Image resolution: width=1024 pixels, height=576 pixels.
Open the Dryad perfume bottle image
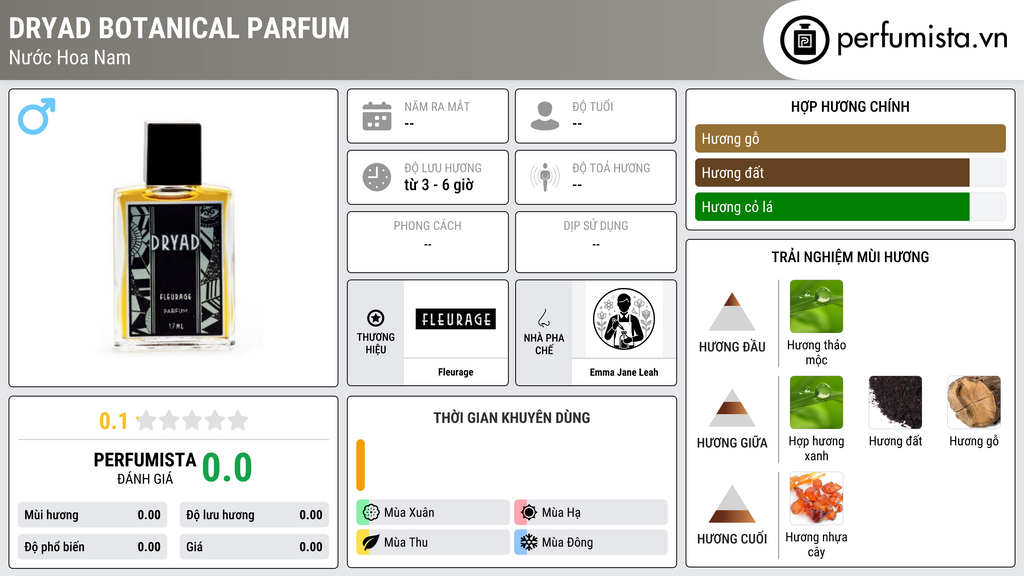[x=174, y=237]
